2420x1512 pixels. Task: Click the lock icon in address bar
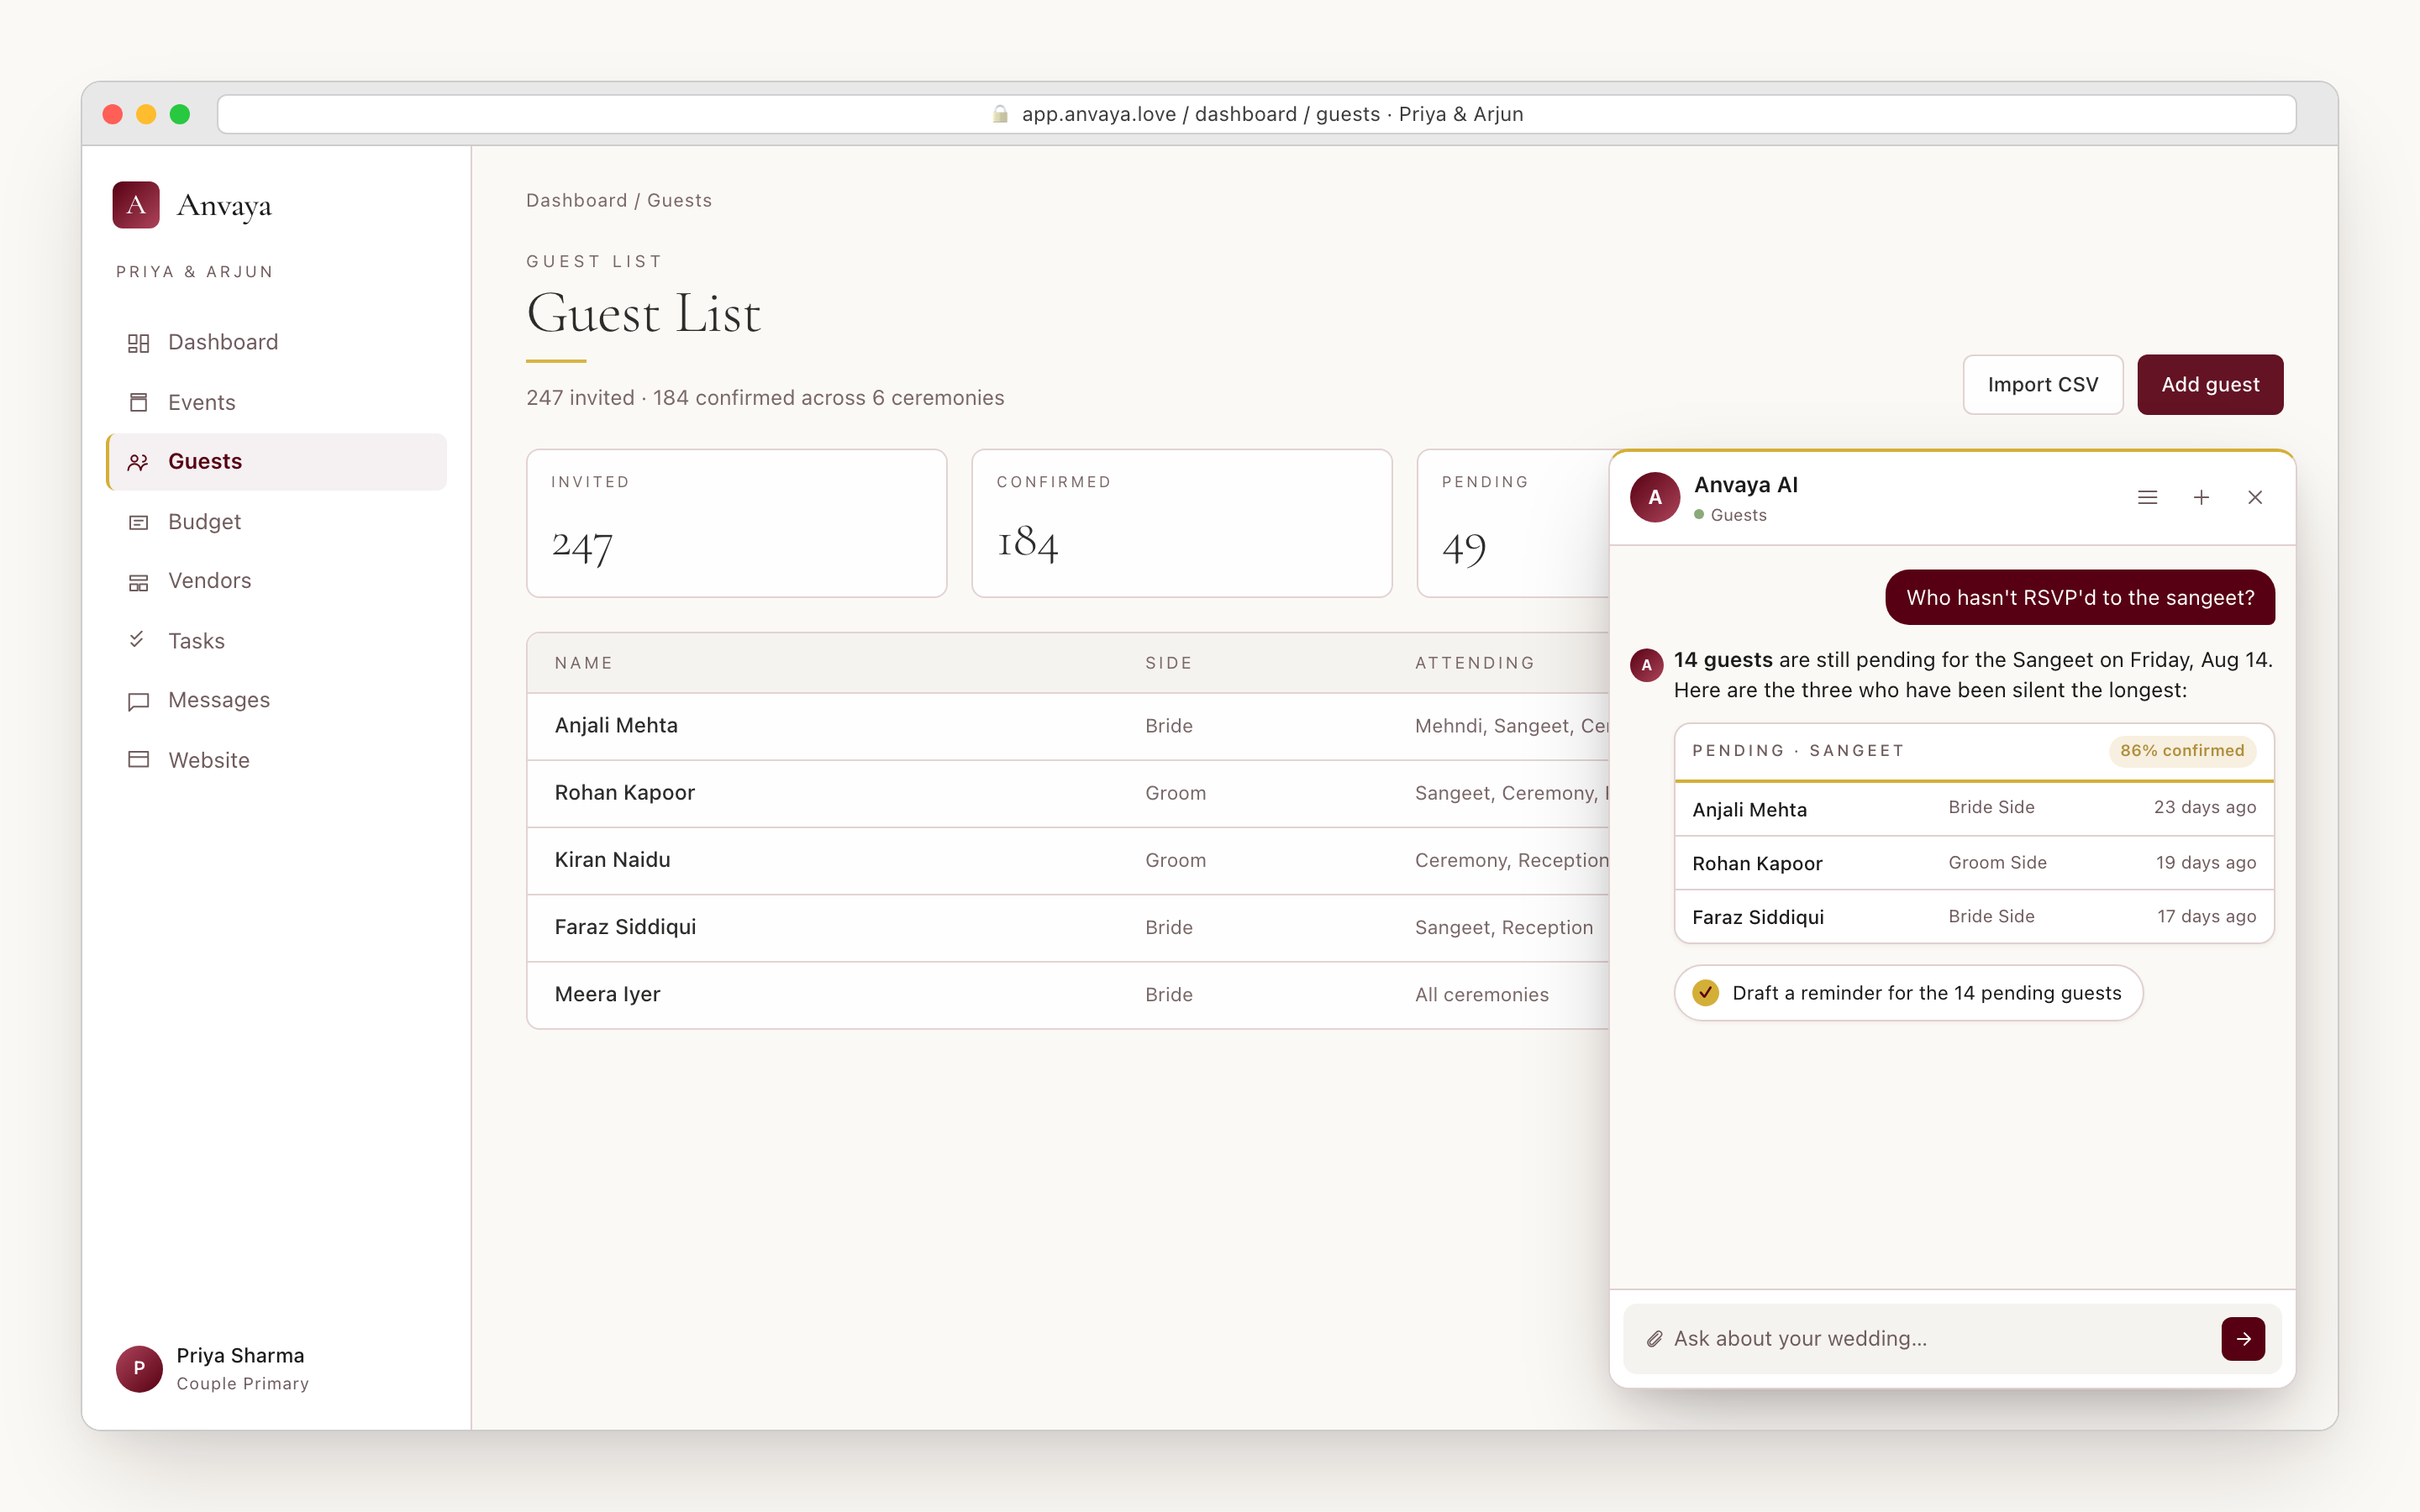[1000, 114]
